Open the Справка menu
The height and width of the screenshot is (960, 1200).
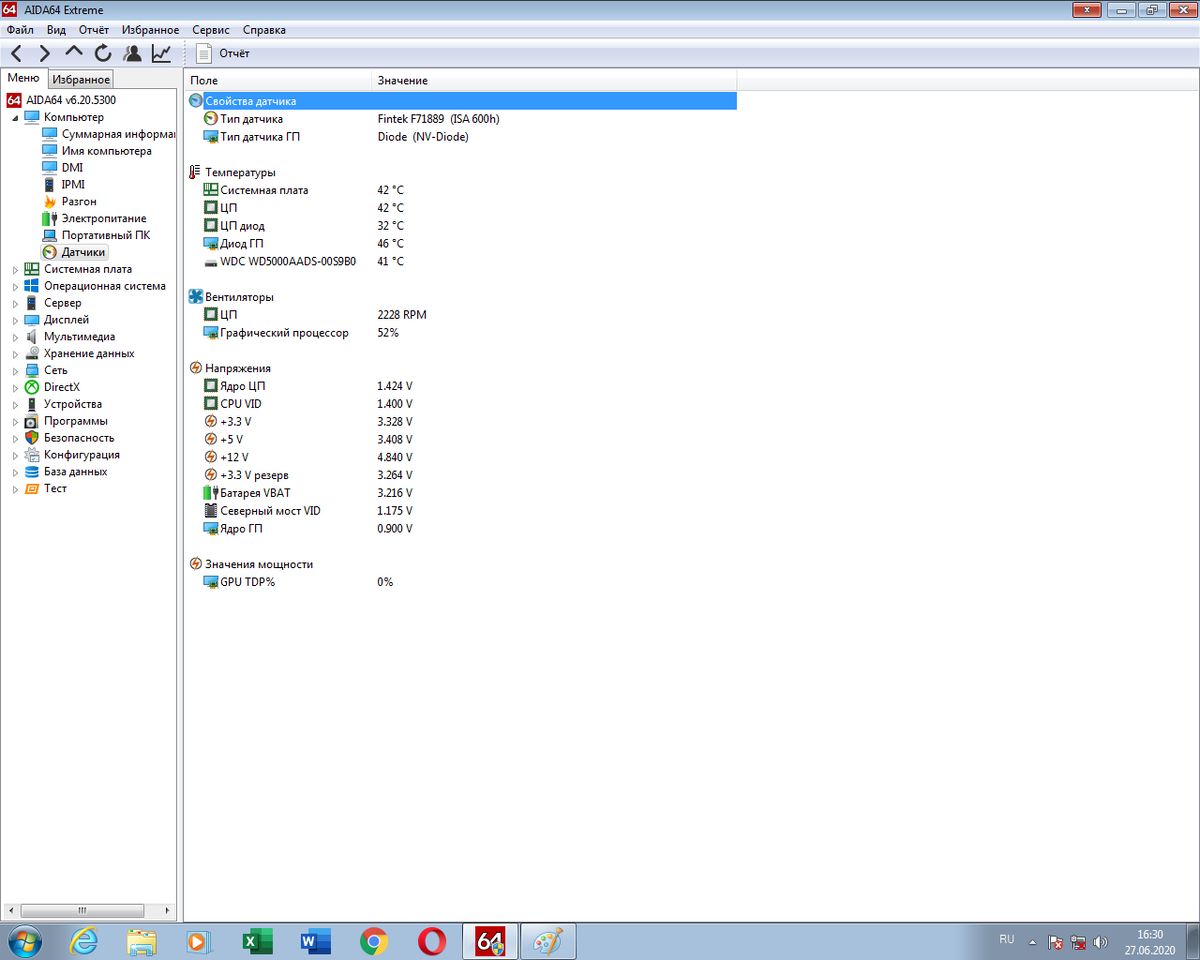tap(264, 30)
